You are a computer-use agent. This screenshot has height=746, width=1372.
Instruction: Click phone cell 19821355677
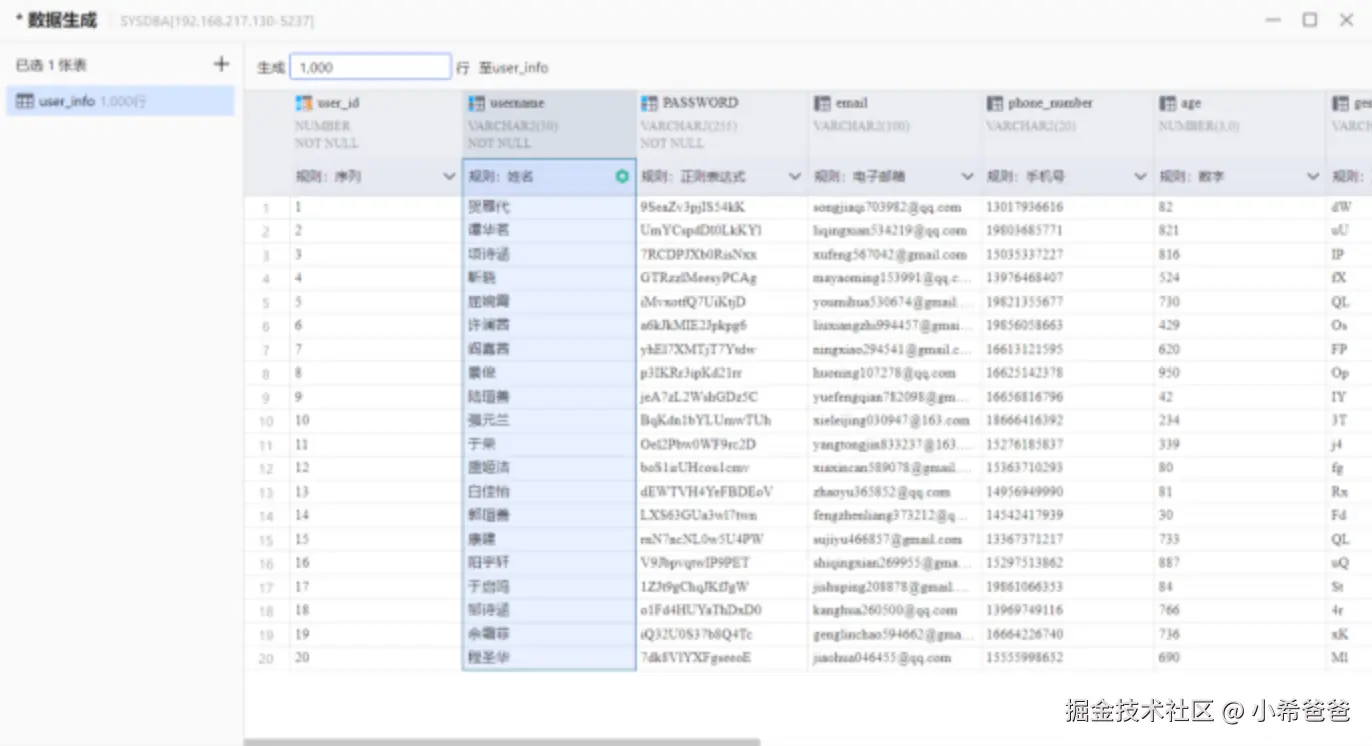click(x=1025, y=302)
